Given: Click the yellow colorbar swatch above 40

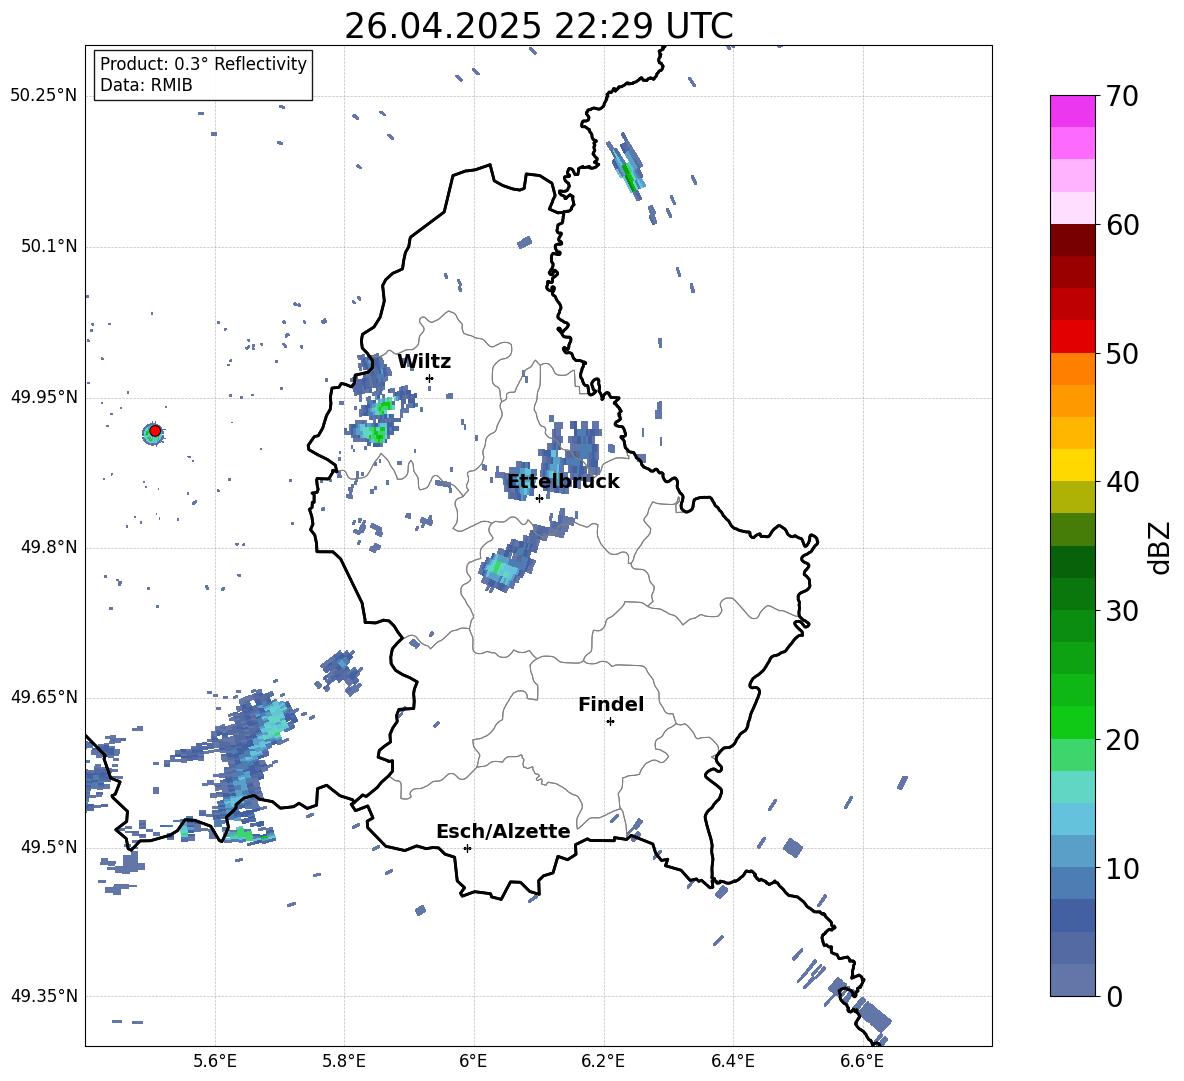Looking at the screenshot, I should tap(1072, 465).
